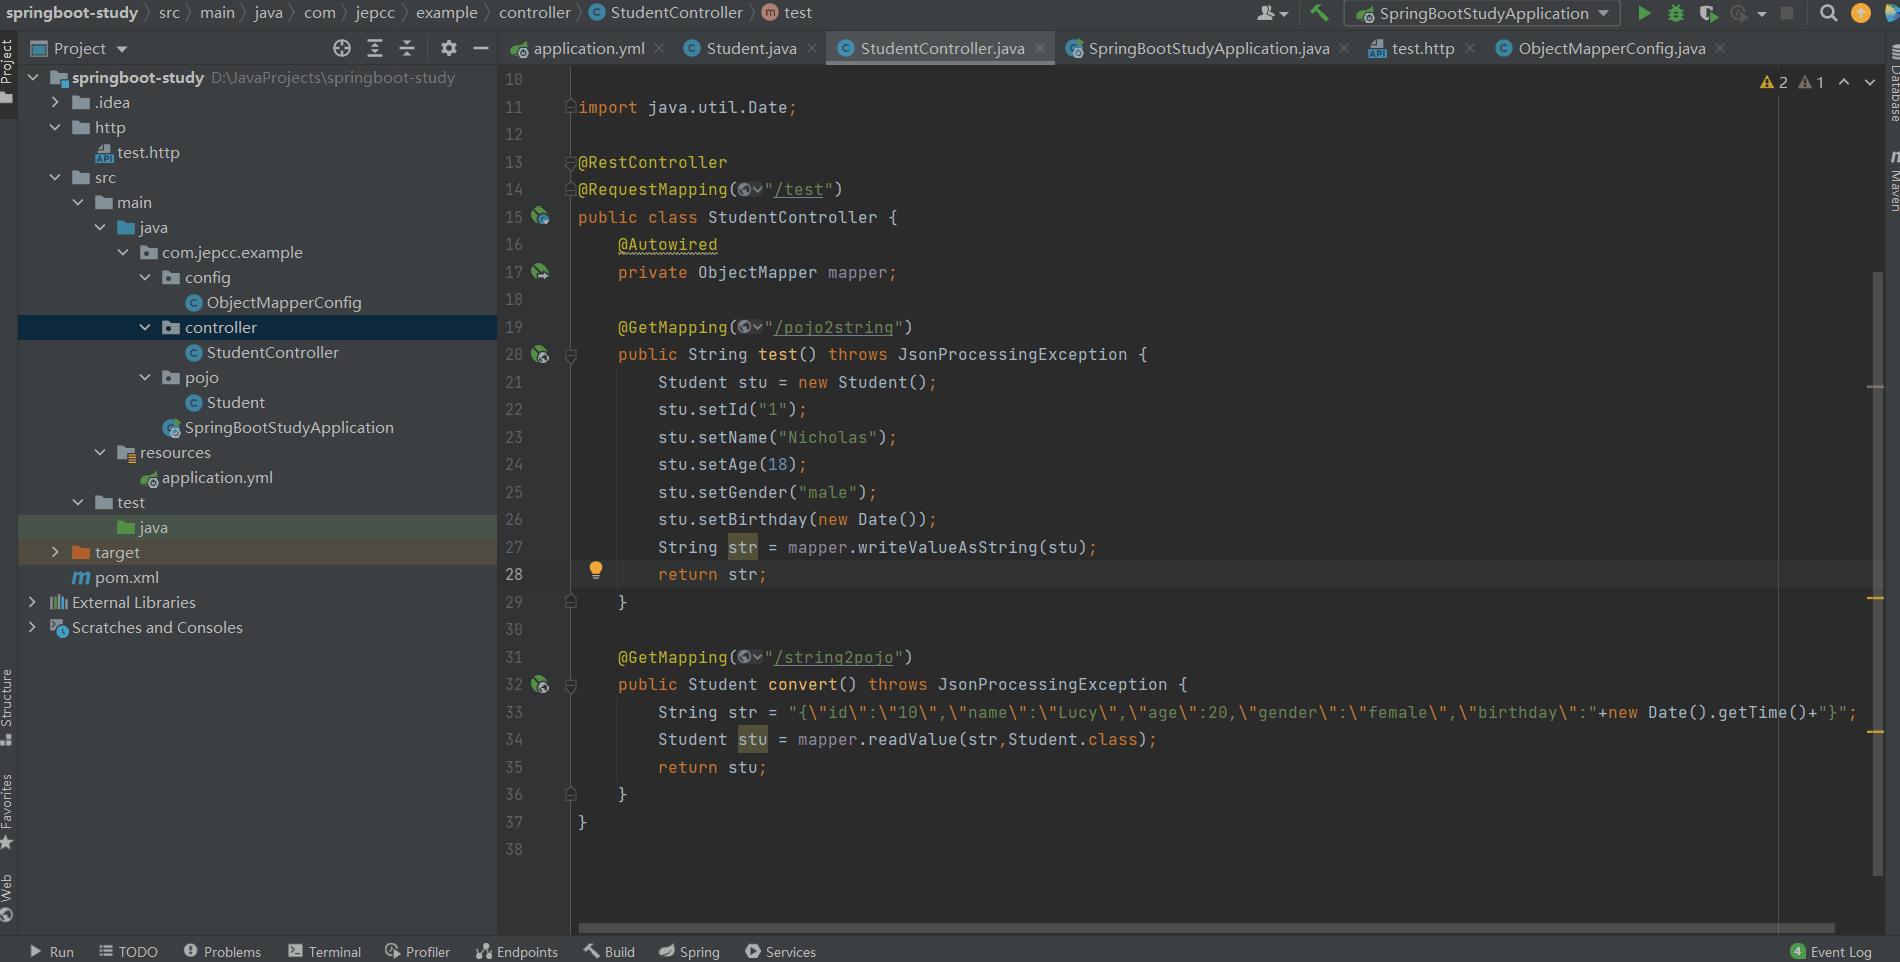This screenshot has width=1900, height=962.
Task: Open Project panel settings gear
Action: coord(448,48)
